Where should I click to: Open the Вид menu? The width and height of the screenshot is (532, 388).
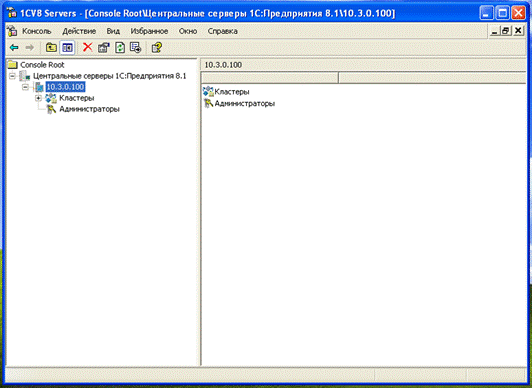pyautogui.click(x=113, y=31)
